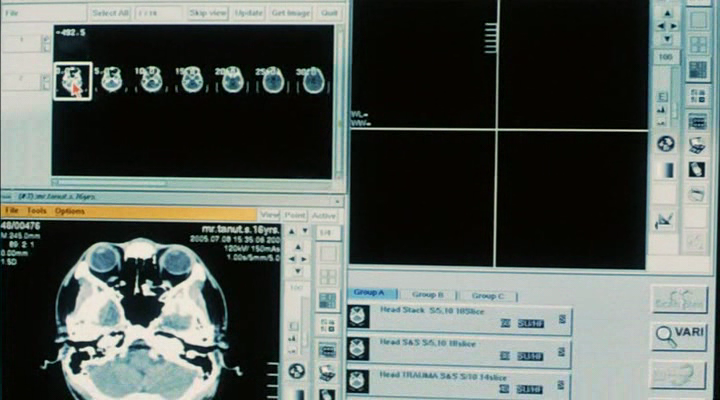Switch to the Group C tab
The width and height of the screenshot is (720, 400).
point(488,296)
